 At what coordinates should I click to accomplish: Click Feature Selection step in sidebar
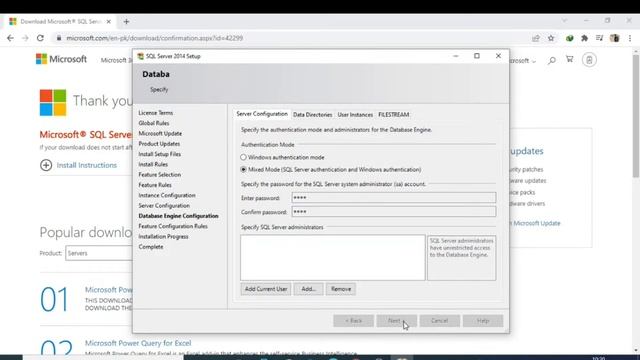(x=160, y=175)
